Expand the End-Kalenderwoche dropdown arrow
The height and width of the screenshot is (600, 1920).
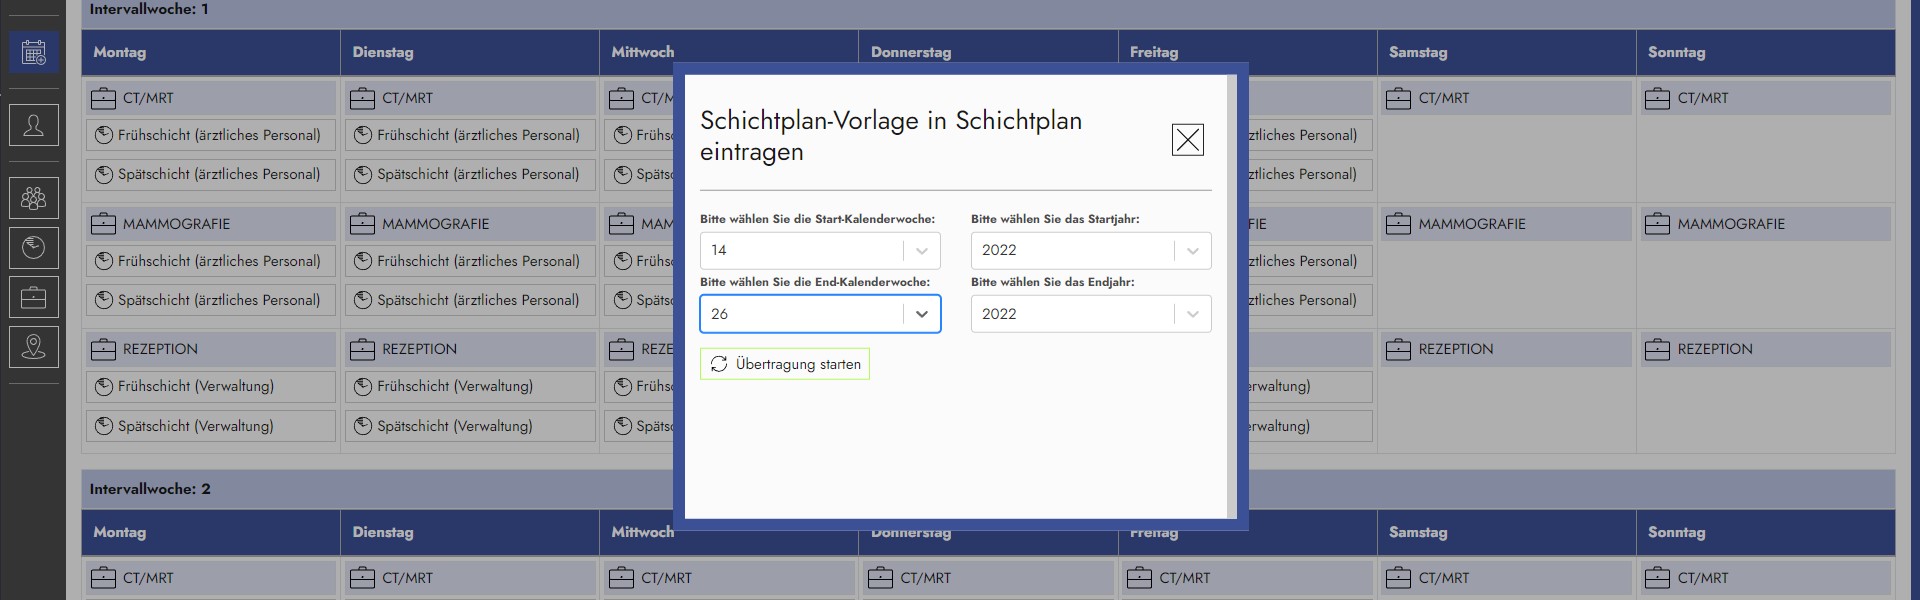(x=921, y=314)
